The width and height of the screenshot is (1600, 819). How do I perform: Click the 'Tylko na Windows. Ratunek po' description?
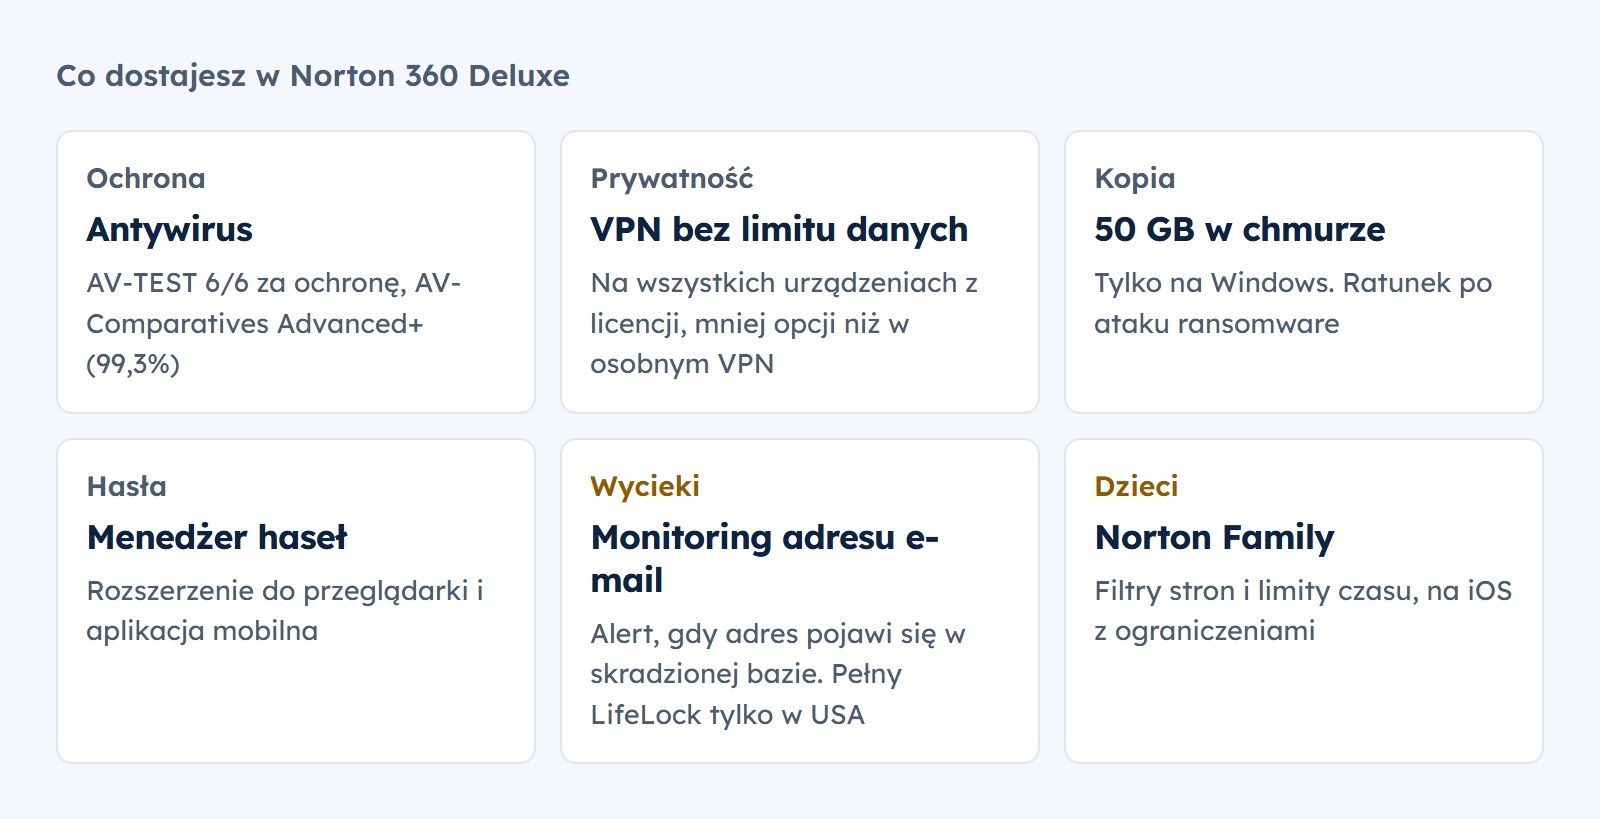point(1293,303)
